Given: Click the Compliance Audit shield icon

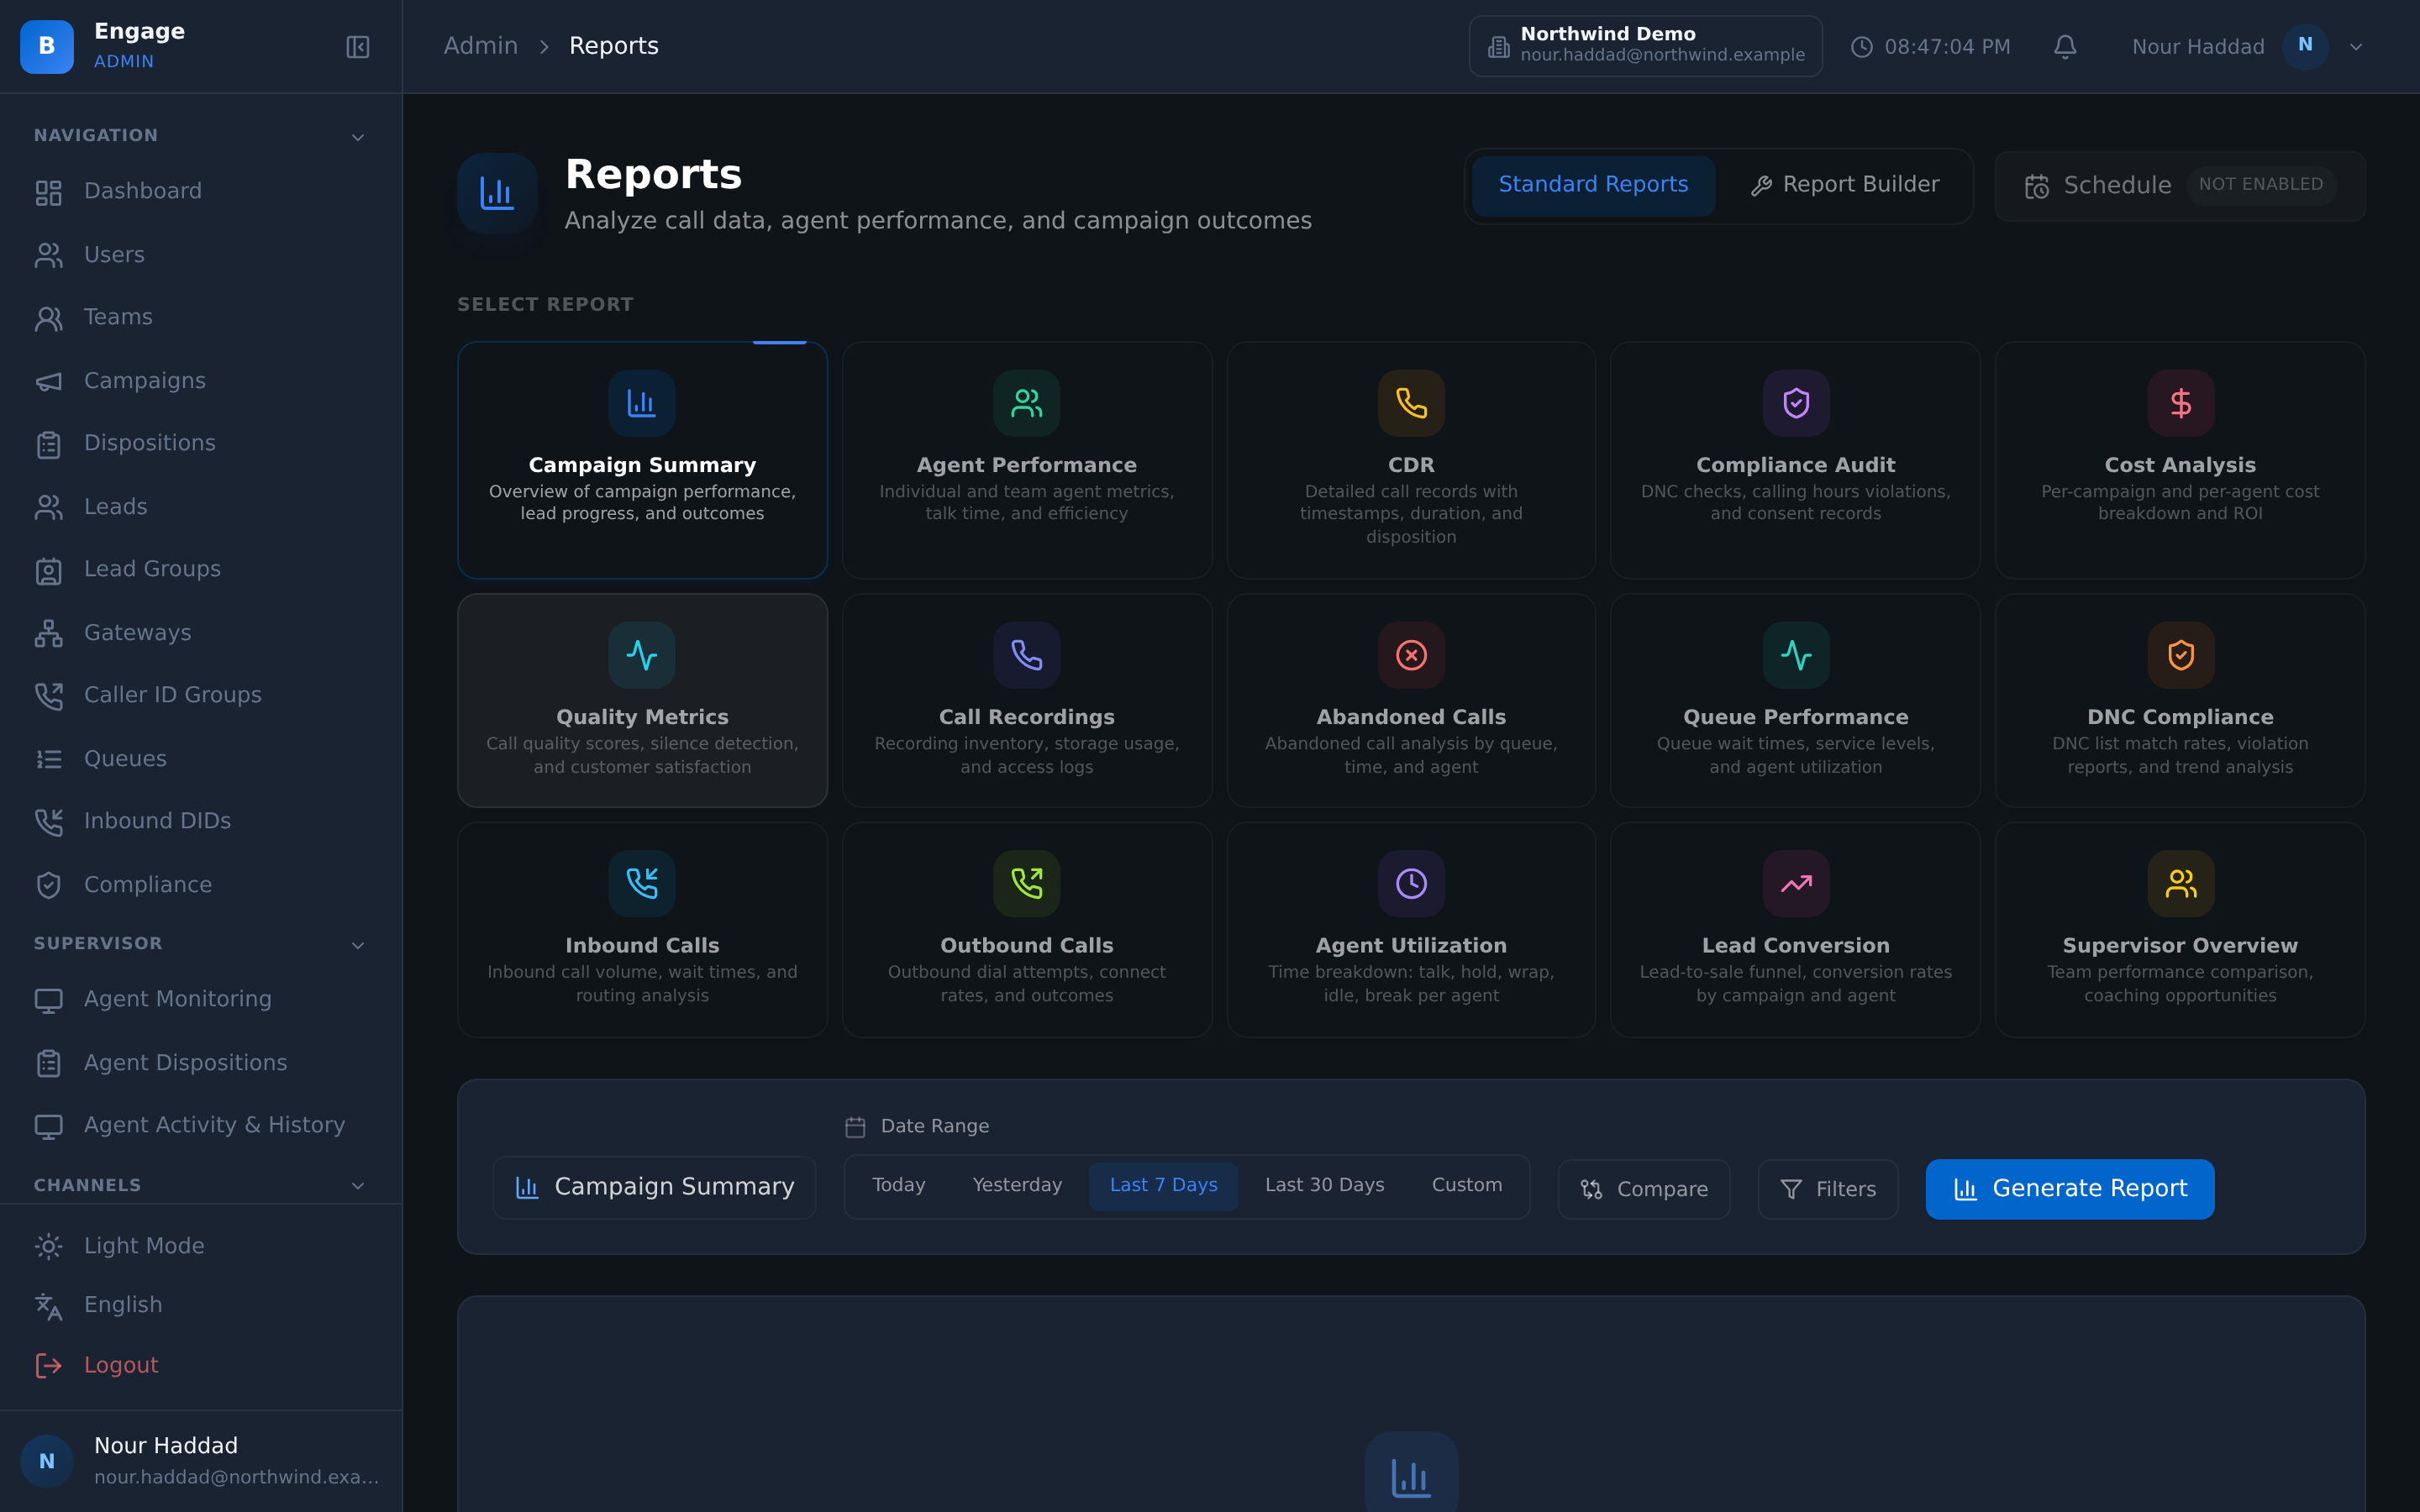Looking at the screenshot, I should coord(1796,403).
